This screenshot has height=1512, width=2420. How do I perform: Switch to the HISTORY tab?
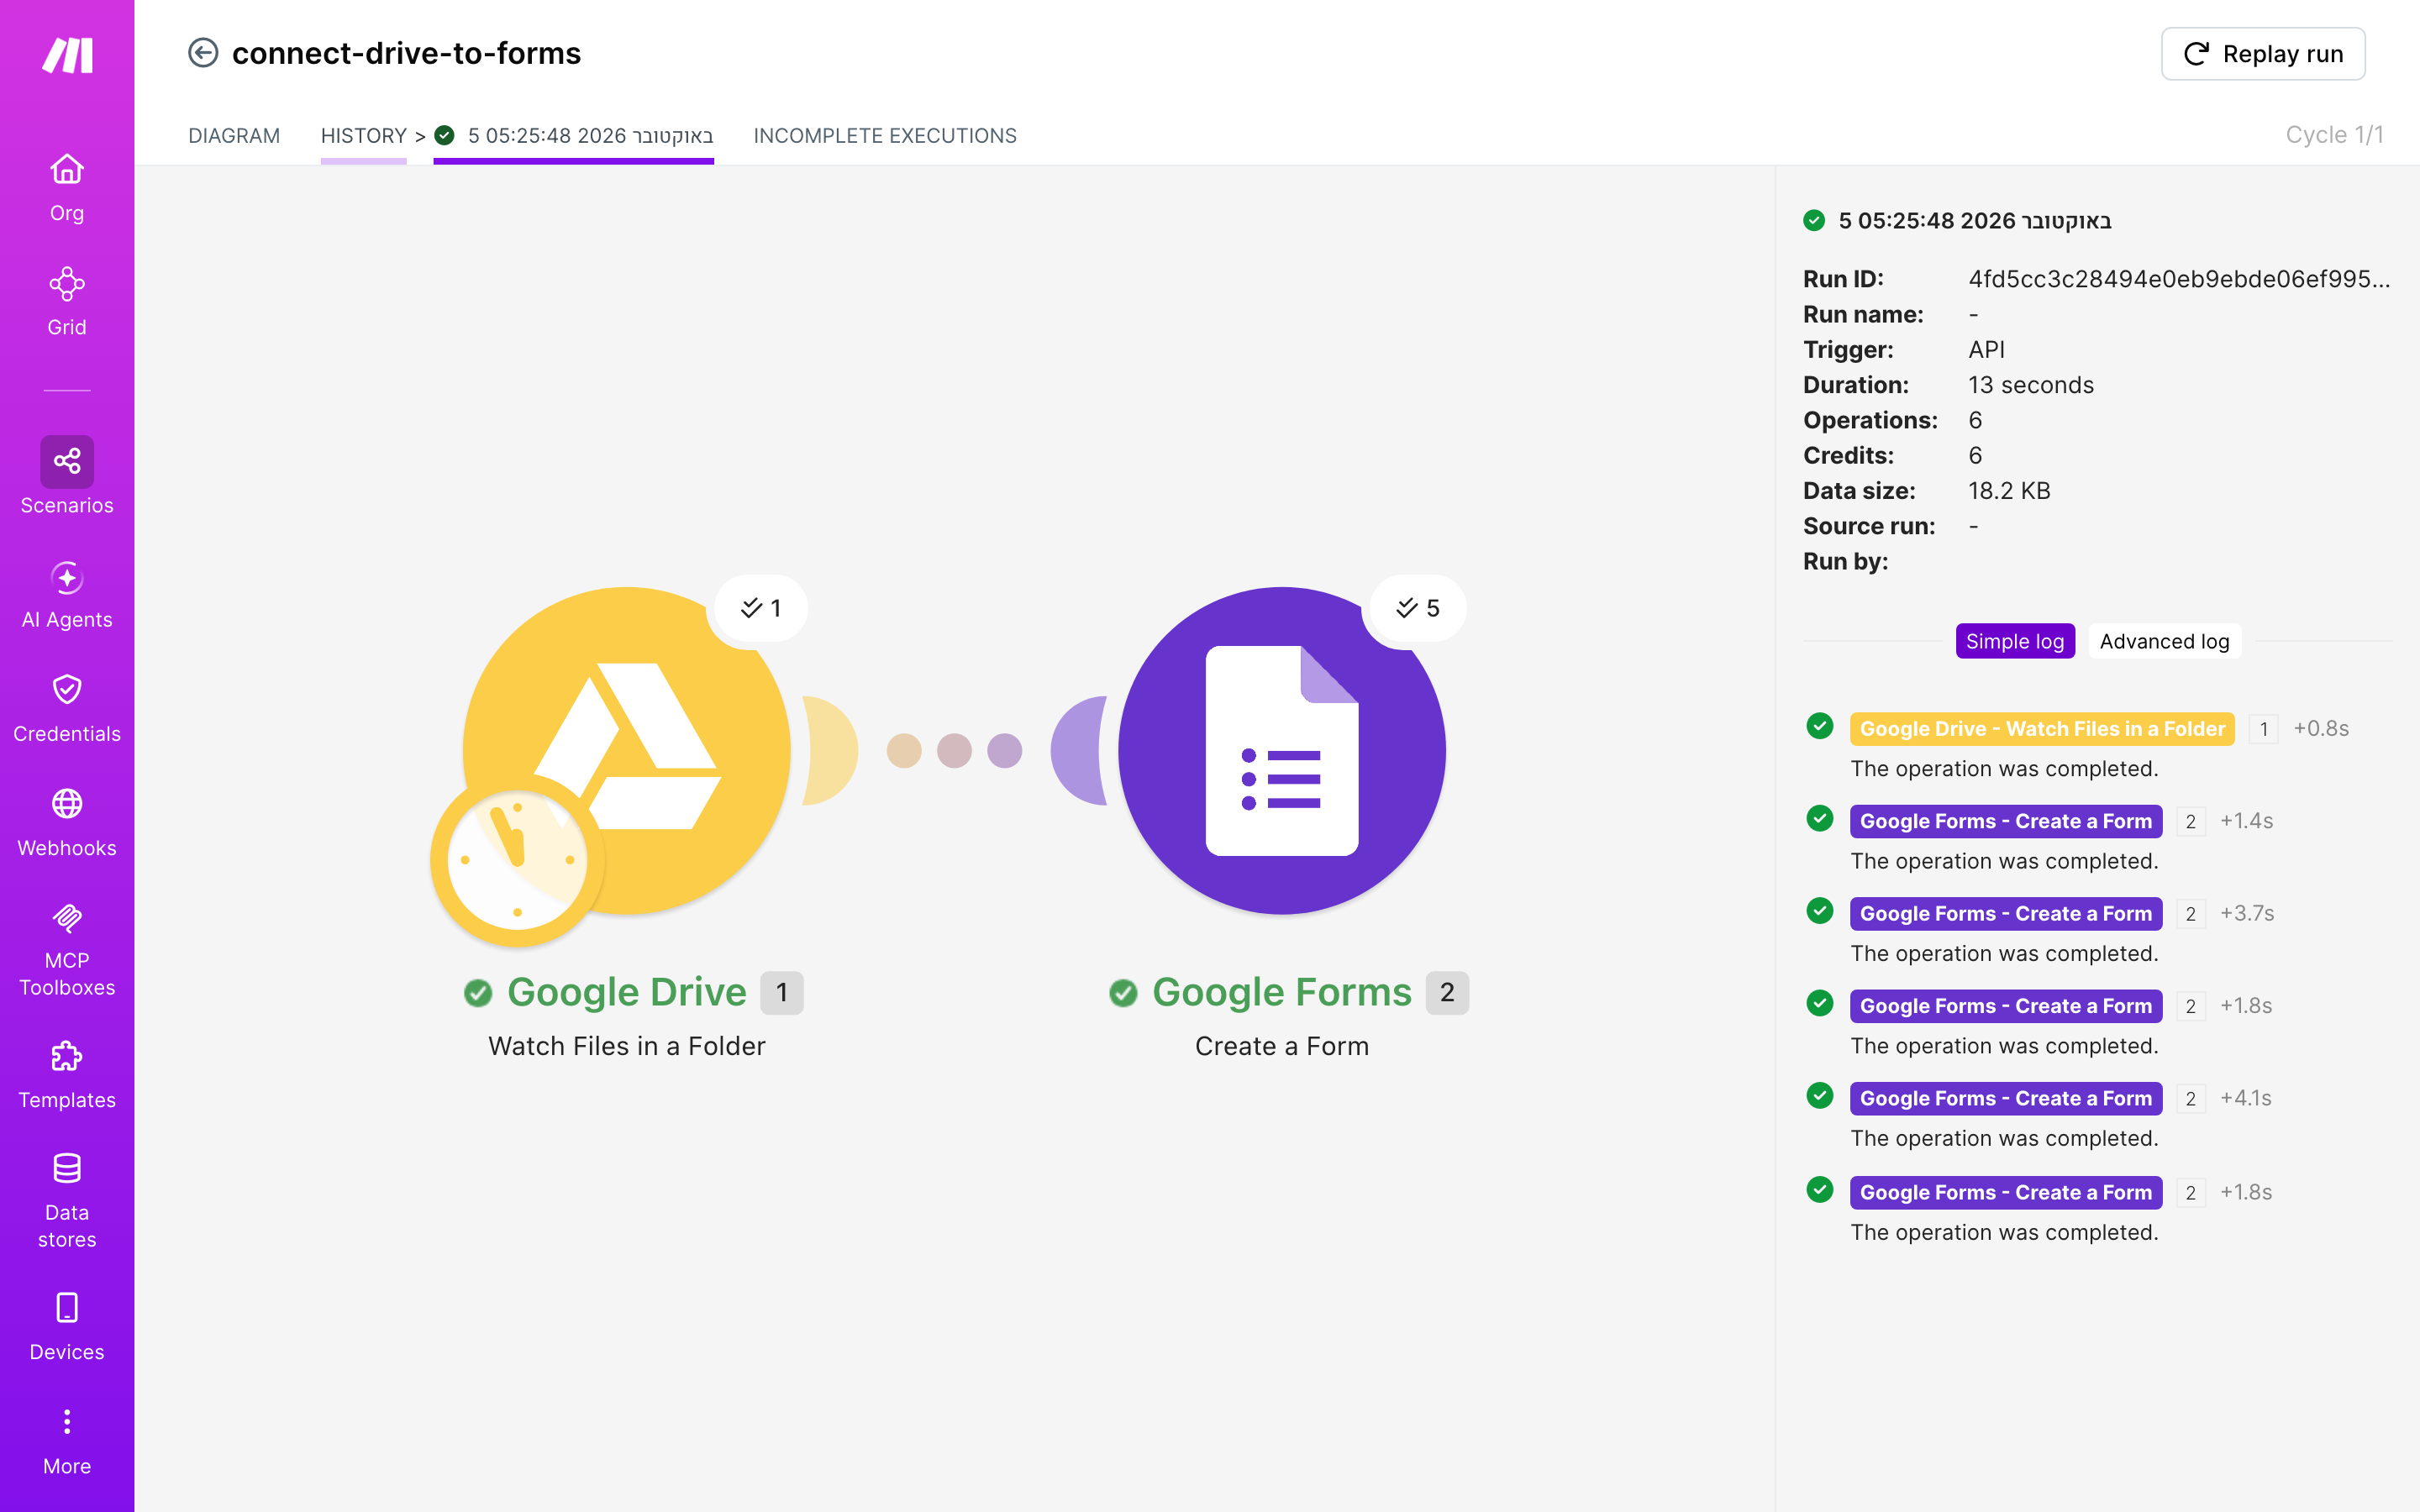pos(363,136)
